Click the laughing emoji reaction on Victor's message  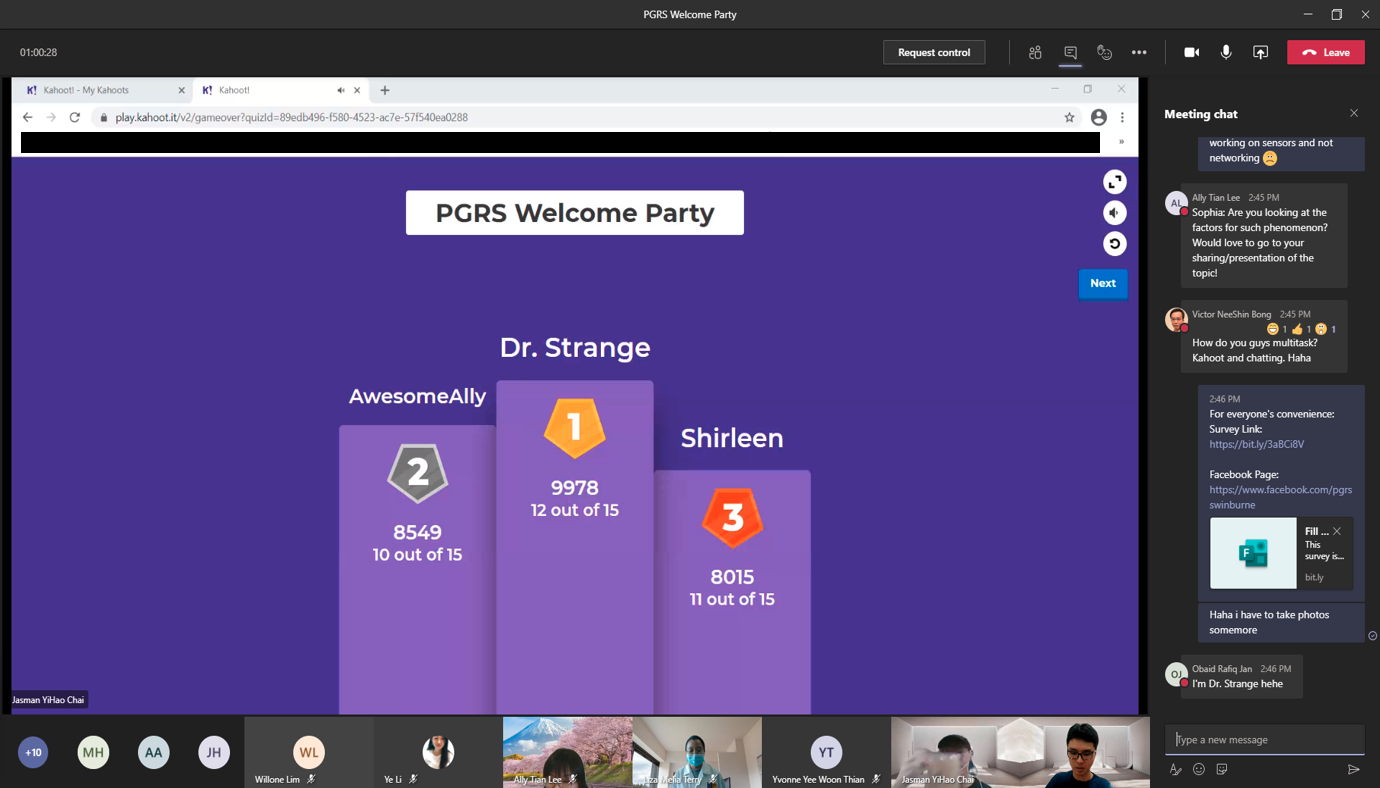tap(1276, 329)
